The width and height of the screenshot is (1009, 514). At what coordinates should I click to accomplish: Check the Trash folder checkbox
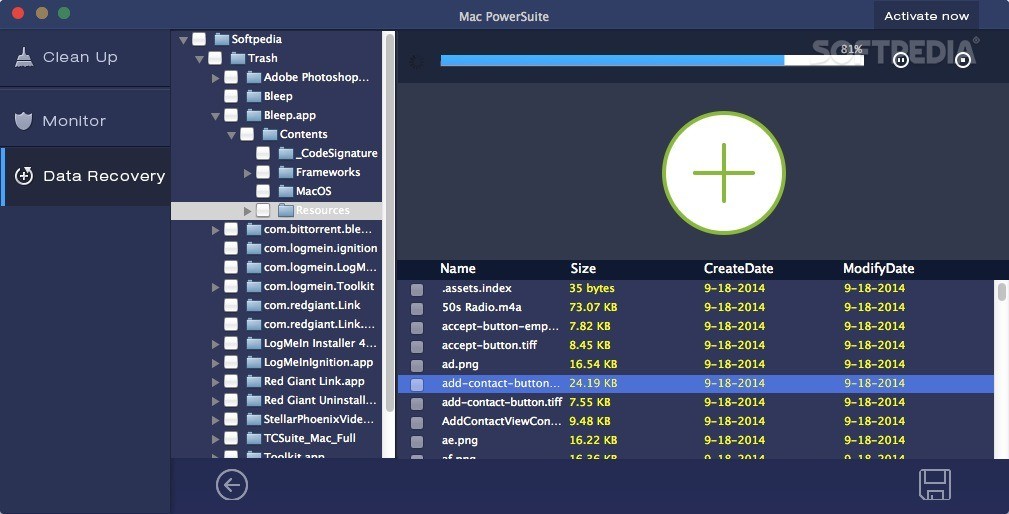tap(215, 58)
